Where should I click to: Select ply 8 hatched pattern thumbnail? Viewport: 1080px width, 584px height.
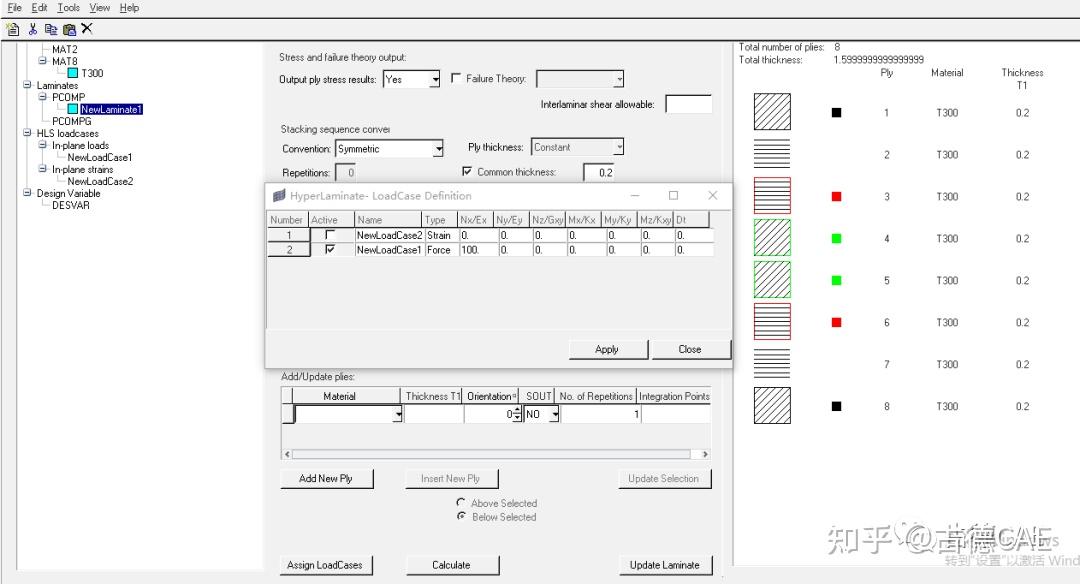point(772,406)
